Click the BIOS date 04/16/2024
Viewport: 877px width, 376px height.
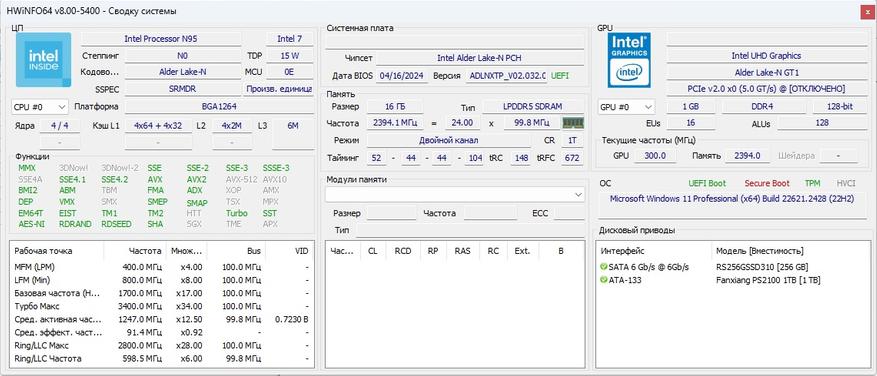[402, 76]
